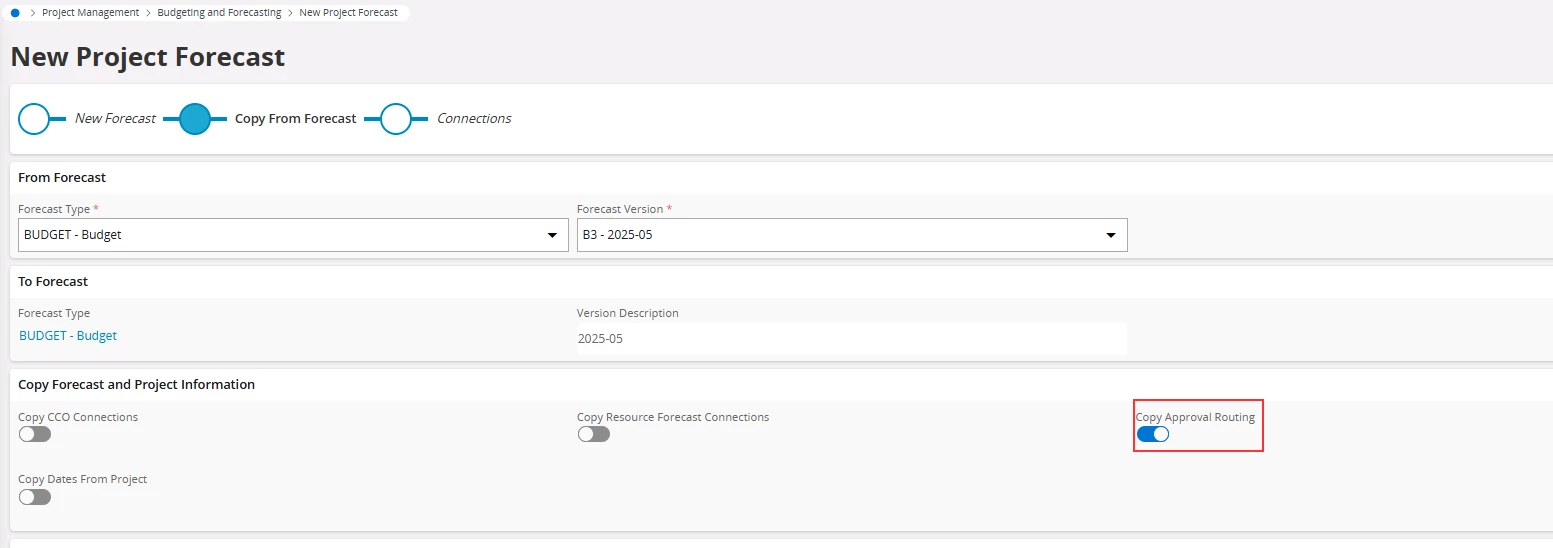
Task: Click the Version Description field with 2025-05
Action: tap(852, 339)
